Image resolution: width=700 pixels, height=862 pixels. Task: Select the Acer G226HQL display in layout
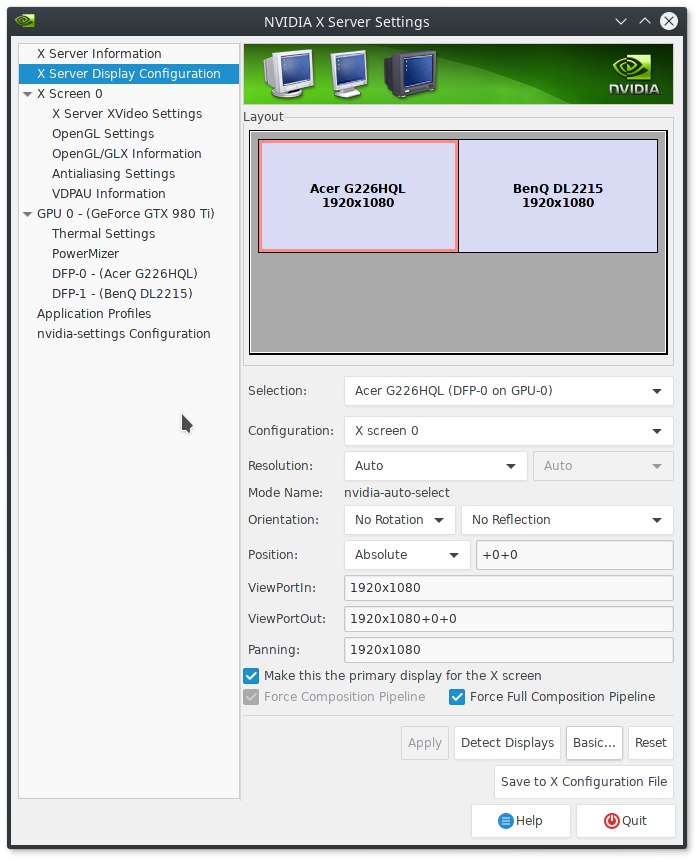358,196
